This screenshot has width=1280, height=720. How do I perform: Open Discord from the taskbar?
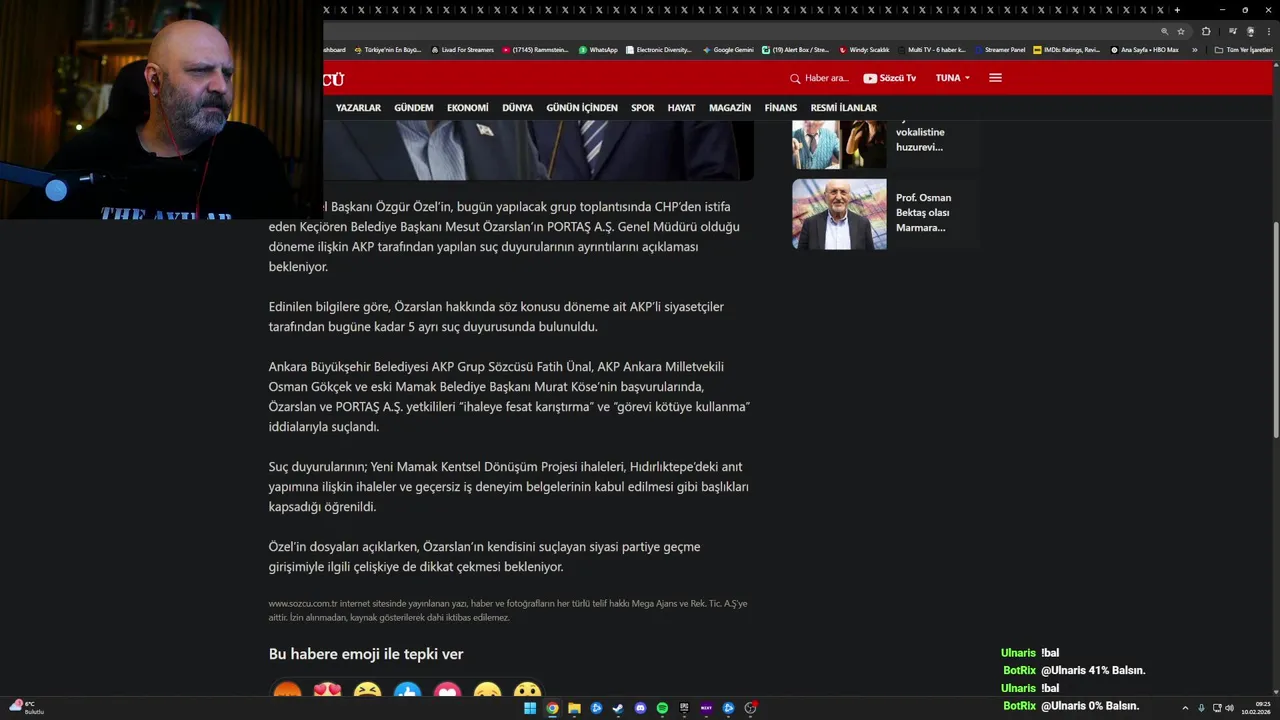640,708
